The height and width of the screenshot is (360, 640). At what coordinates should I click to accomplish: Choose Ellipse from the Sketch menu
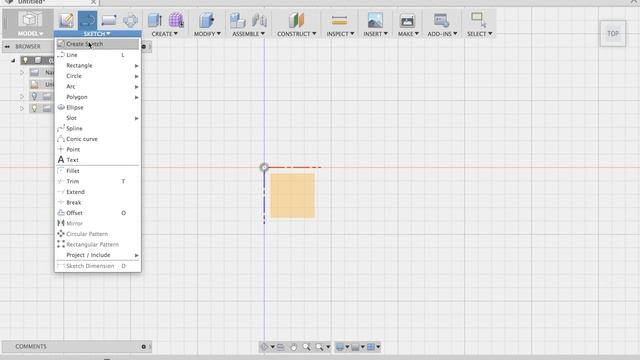98,107
